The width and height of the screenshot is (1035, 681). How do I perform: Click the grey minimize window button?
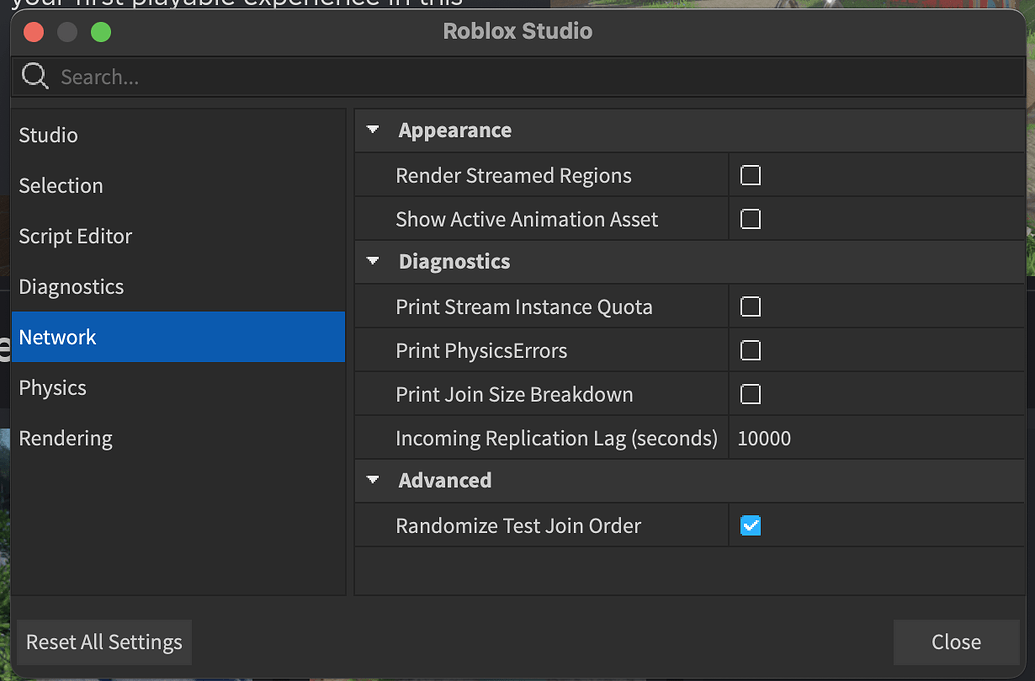[x=67, y=32]
